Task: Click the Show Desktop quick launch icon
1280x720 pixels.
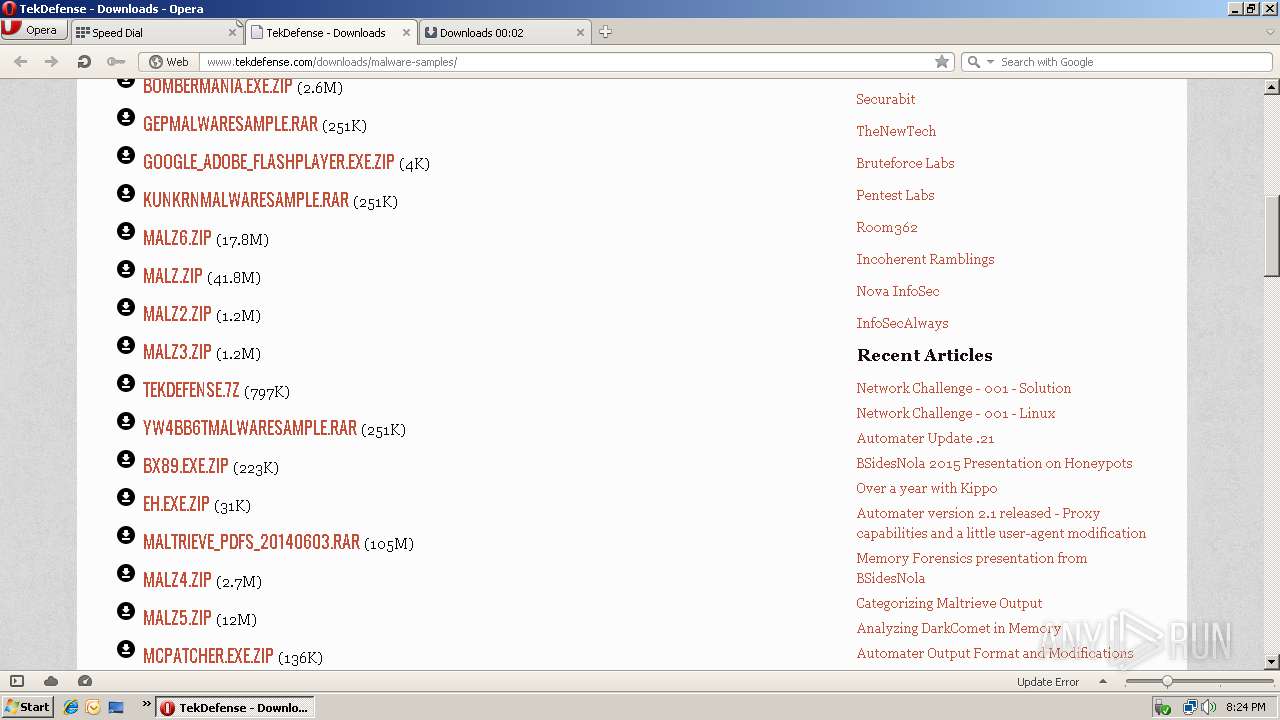Action: pyautogui.click(x=116, y=707)
